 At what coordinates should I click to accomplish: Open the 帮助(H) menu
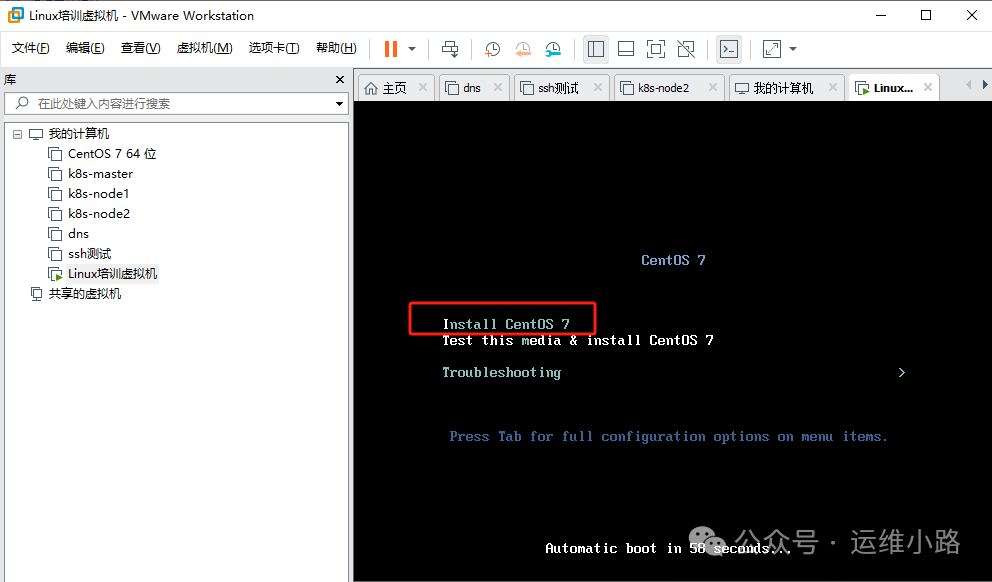click(x=336, y=48)
